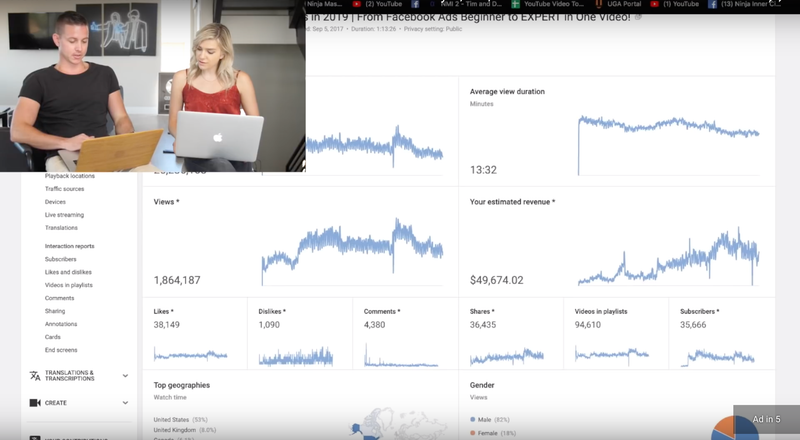The width and height of the screenshot is (800, 440).
Task: Click the UGA Portal tab favicon
Action: click(598, 4)
